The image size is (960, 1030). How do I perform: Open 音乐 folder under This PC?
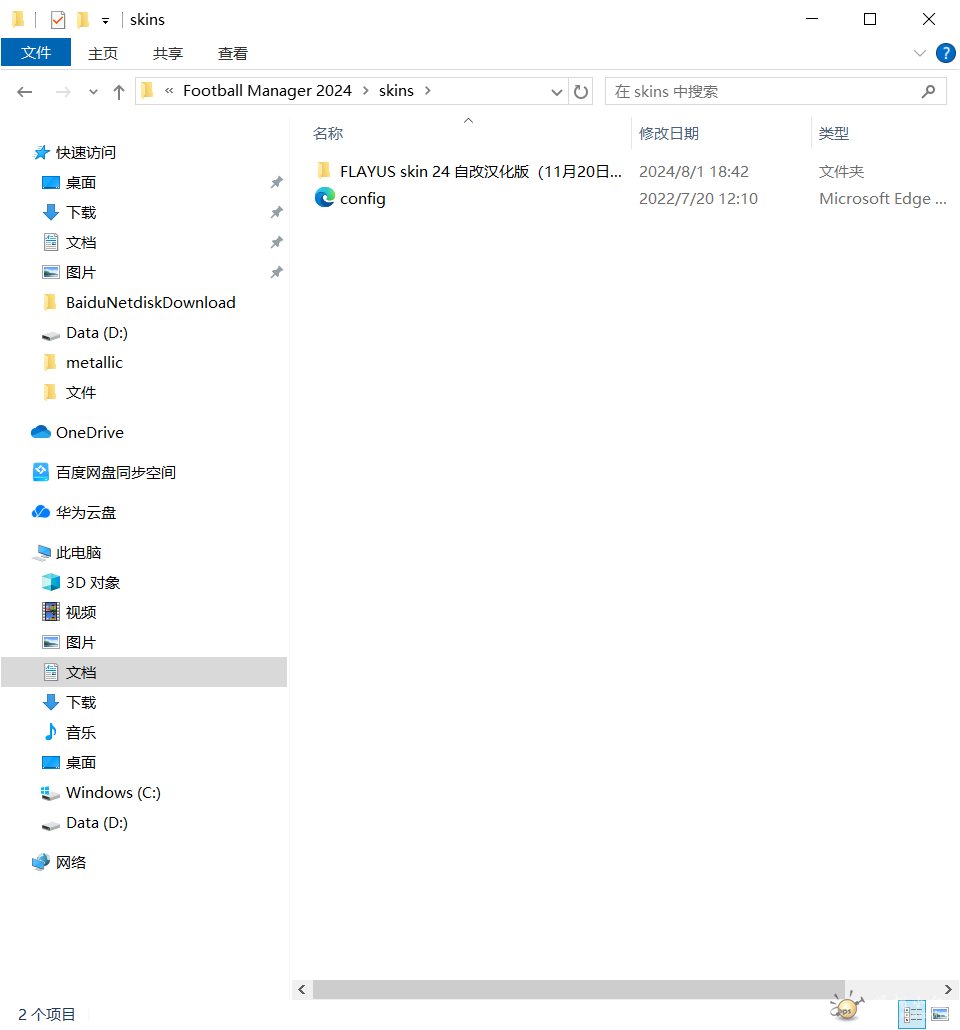81,732
